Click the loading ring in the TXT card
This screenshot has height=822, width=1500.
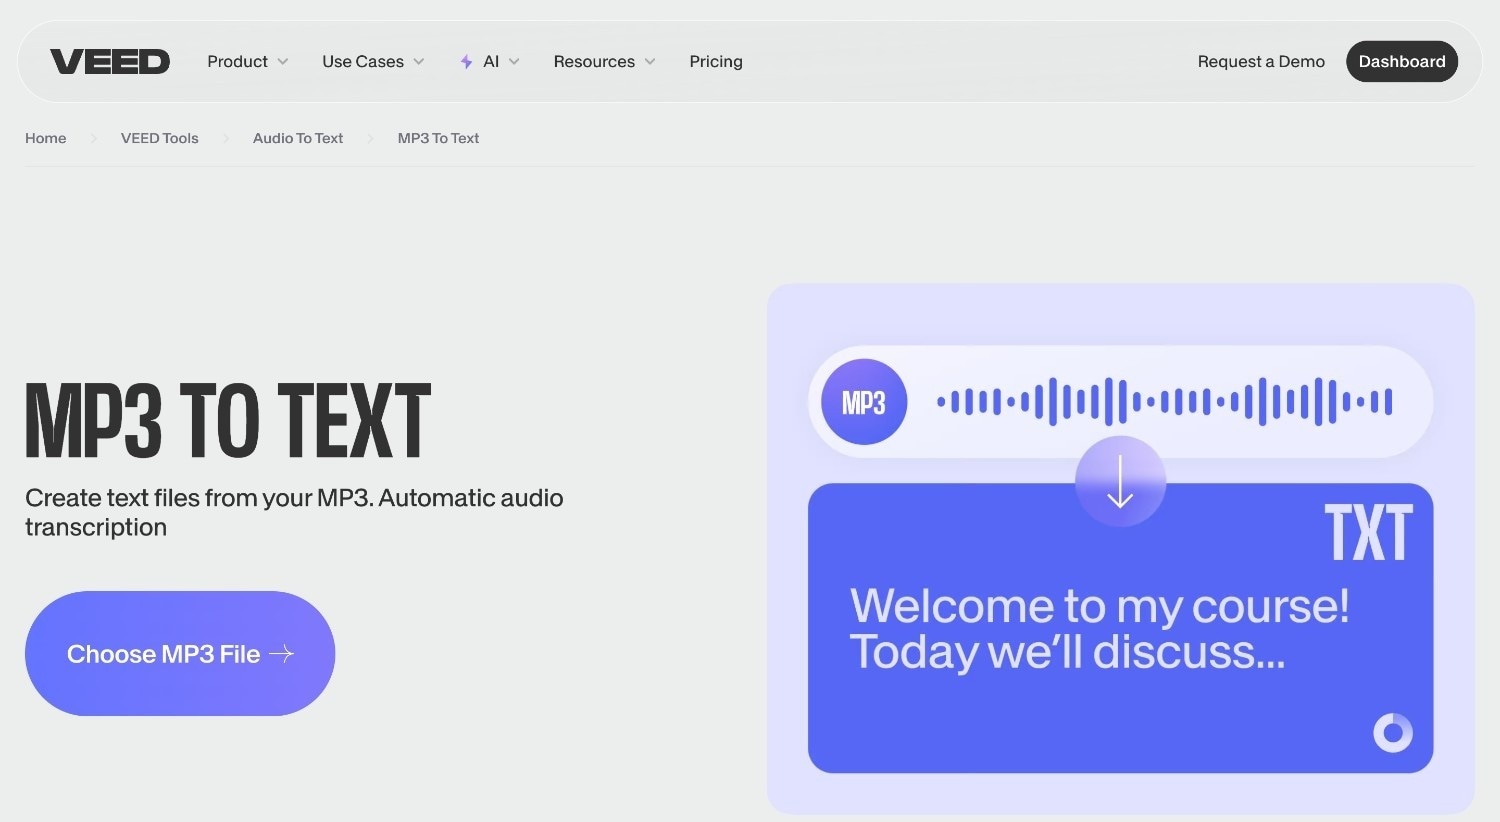tap(1393, 733)
